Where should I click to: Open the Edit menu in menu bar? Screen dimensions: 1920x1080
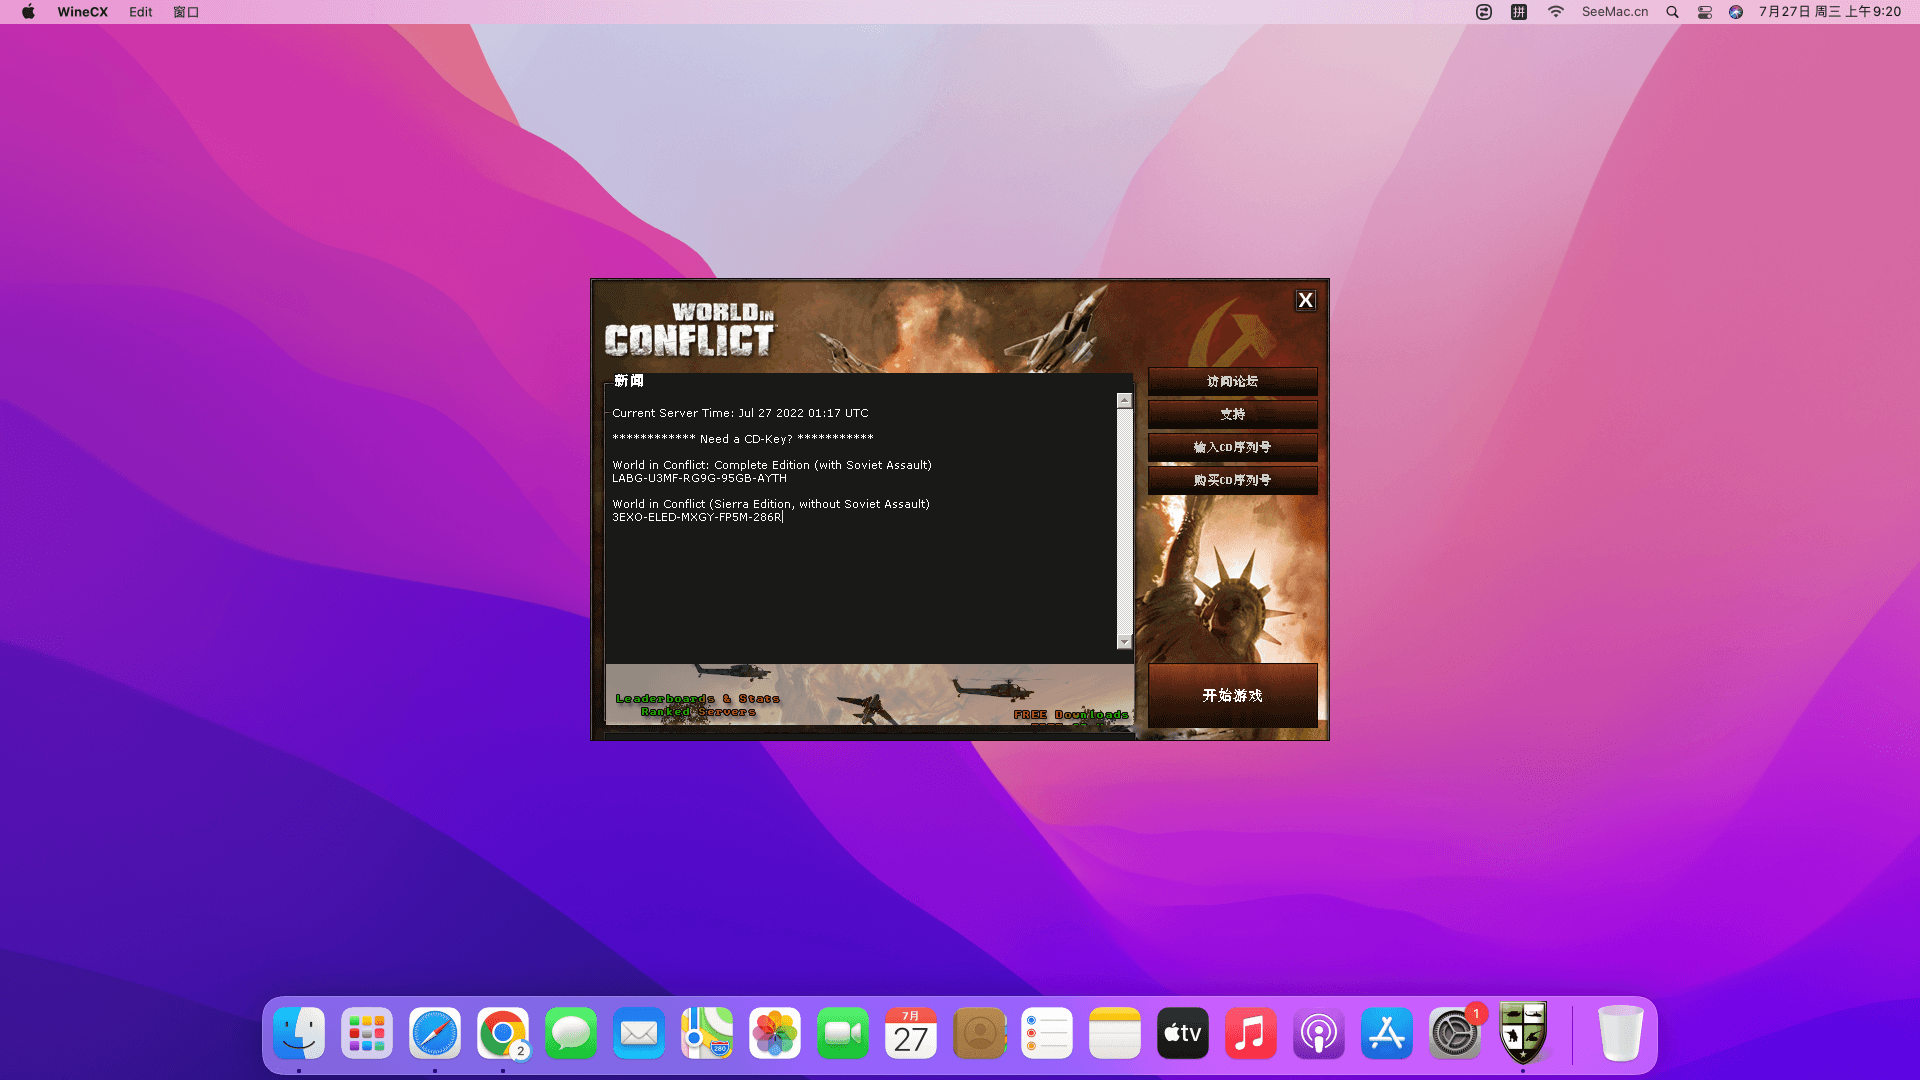pyautogui.click(x=141, y=12)
